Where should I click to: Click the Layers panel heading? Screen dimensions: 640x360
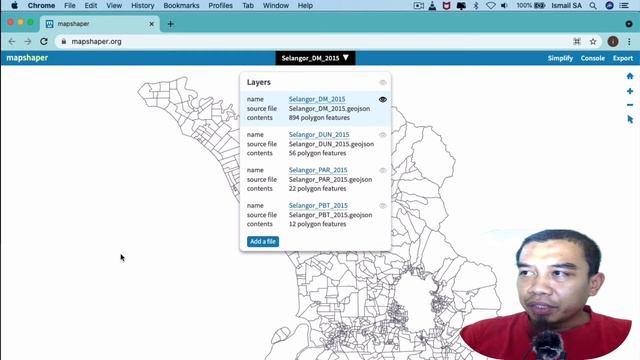(x=259, y=82)
